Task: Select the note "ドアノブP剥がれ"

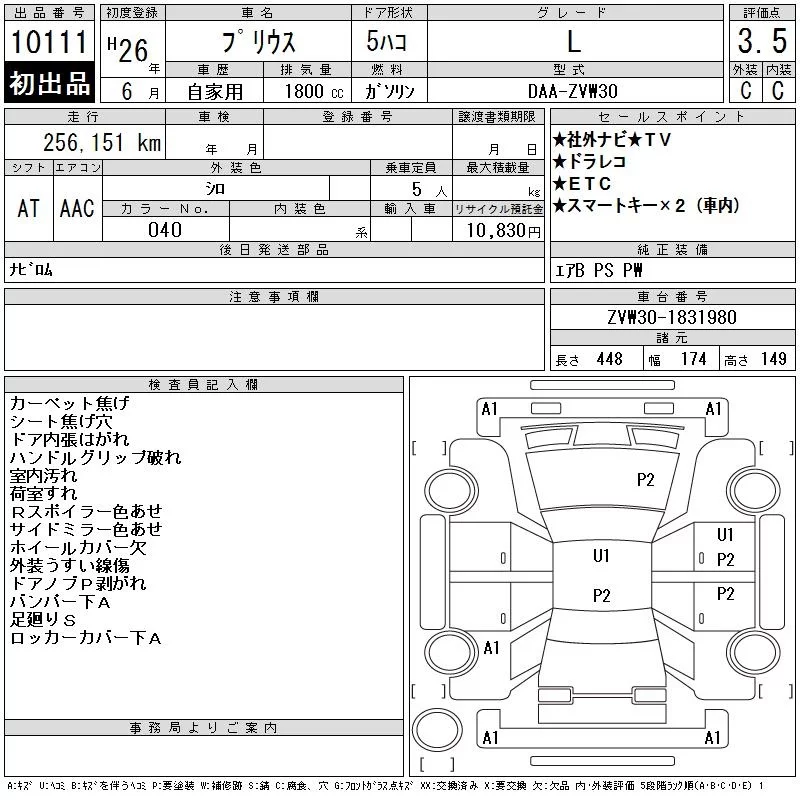Action: coord(79,584)
